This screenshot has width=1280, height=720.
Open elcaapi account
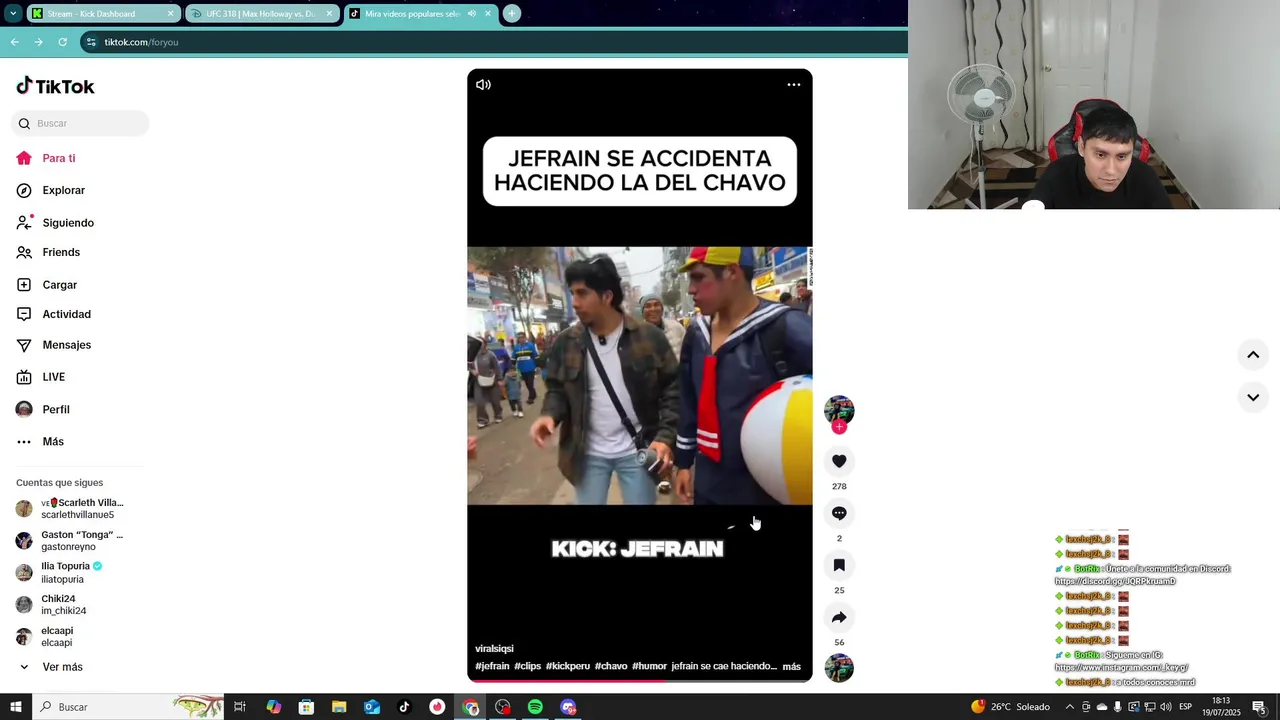click(46, 636)
